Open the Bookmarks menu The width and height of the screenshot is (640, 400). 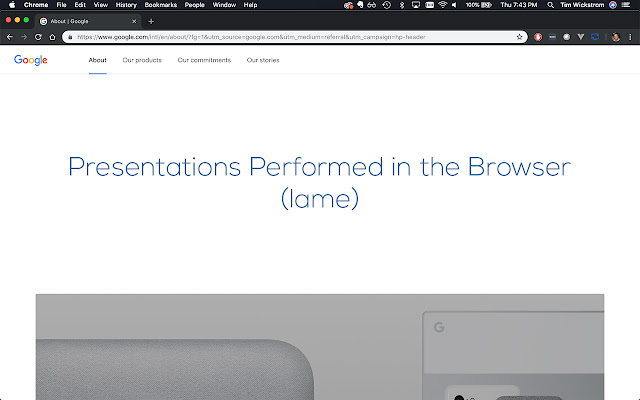160,5
